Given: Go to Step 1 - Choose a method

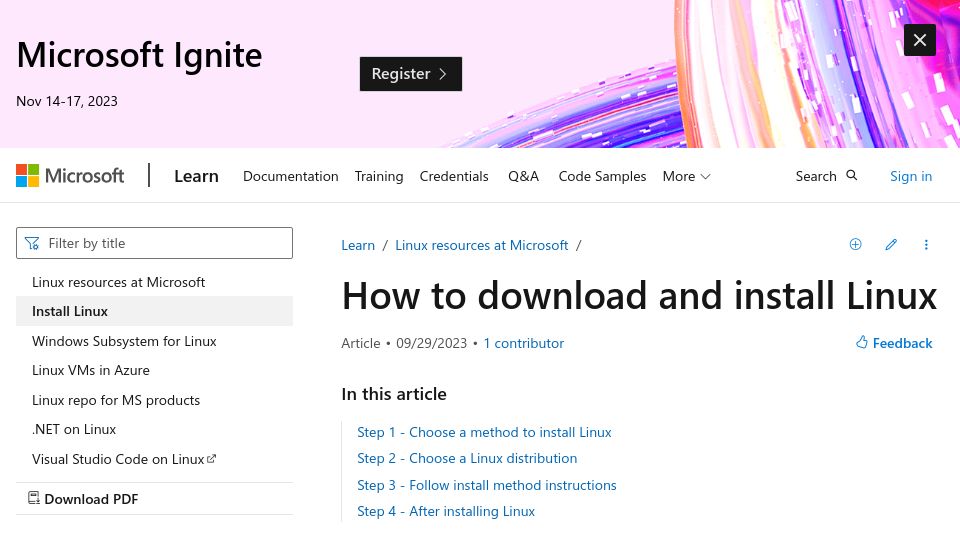Looking at the screenshot, I should pos(484,432).
